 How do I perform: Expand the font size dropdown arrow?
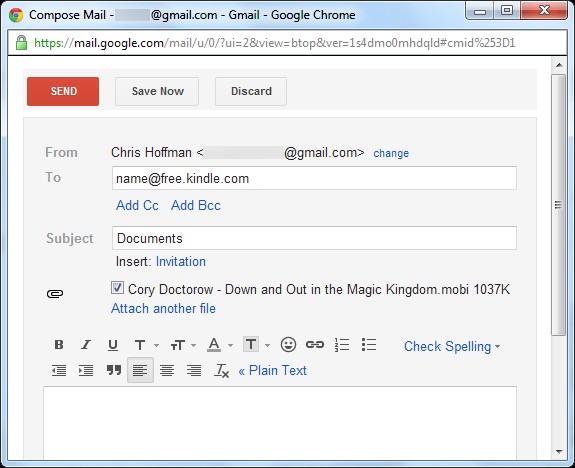[193, 345]
